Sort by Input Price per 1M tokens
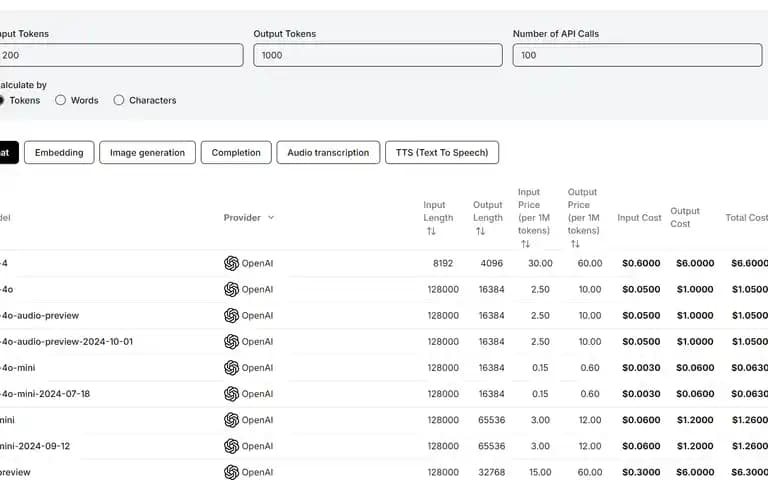 525,244
